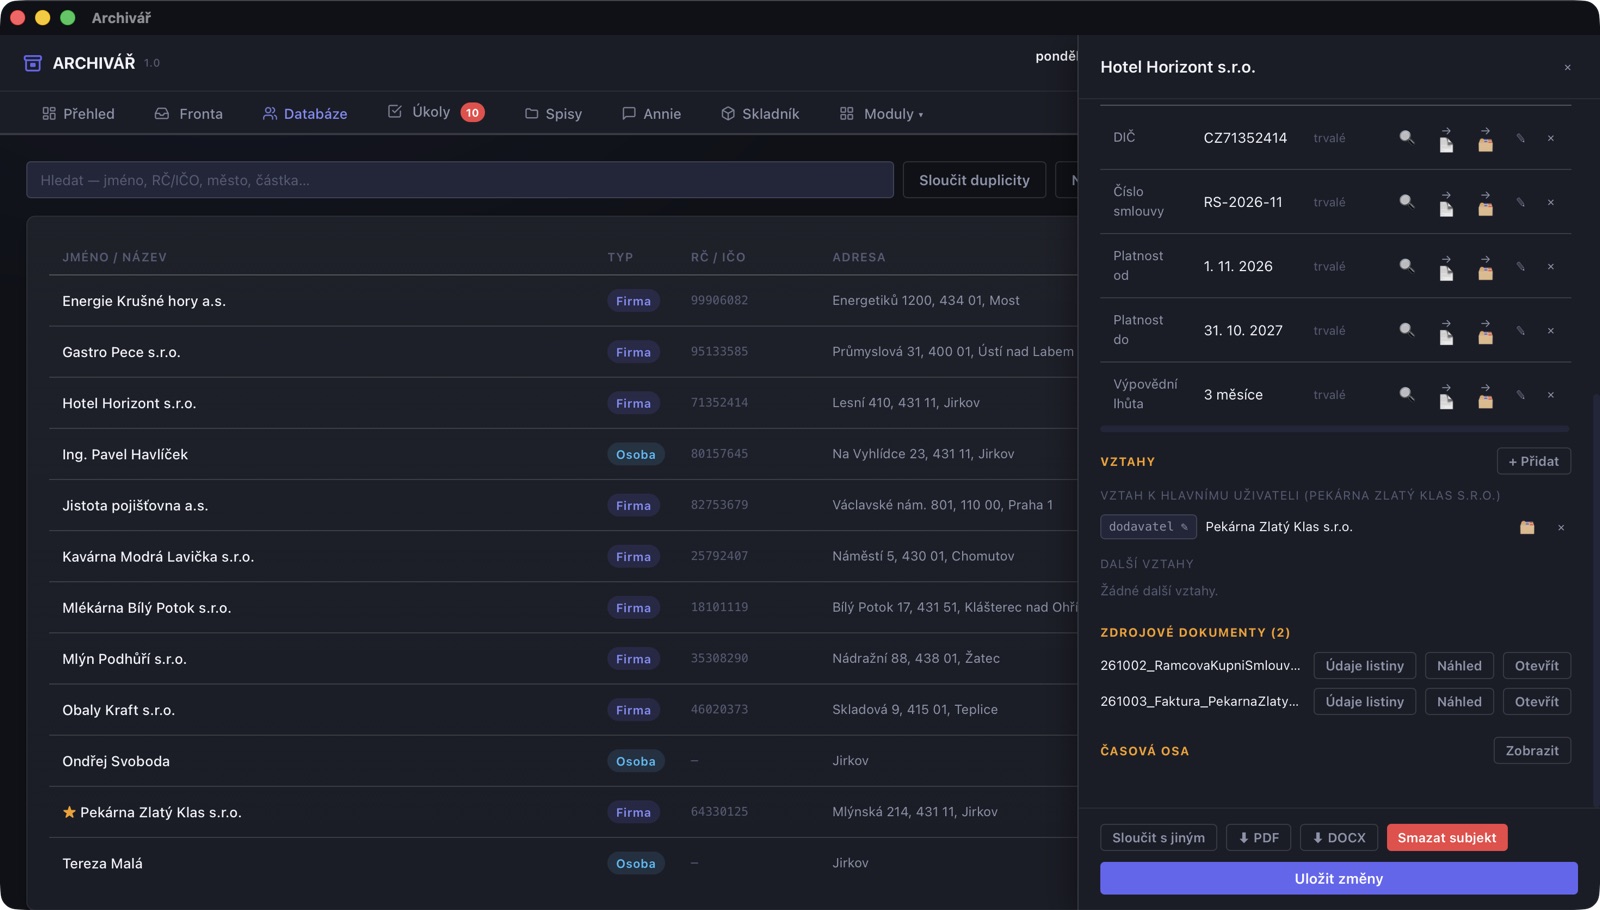Search by the DIČ value with magnifier icon
Screen dimensions: 1600x910
point(1407,138)
